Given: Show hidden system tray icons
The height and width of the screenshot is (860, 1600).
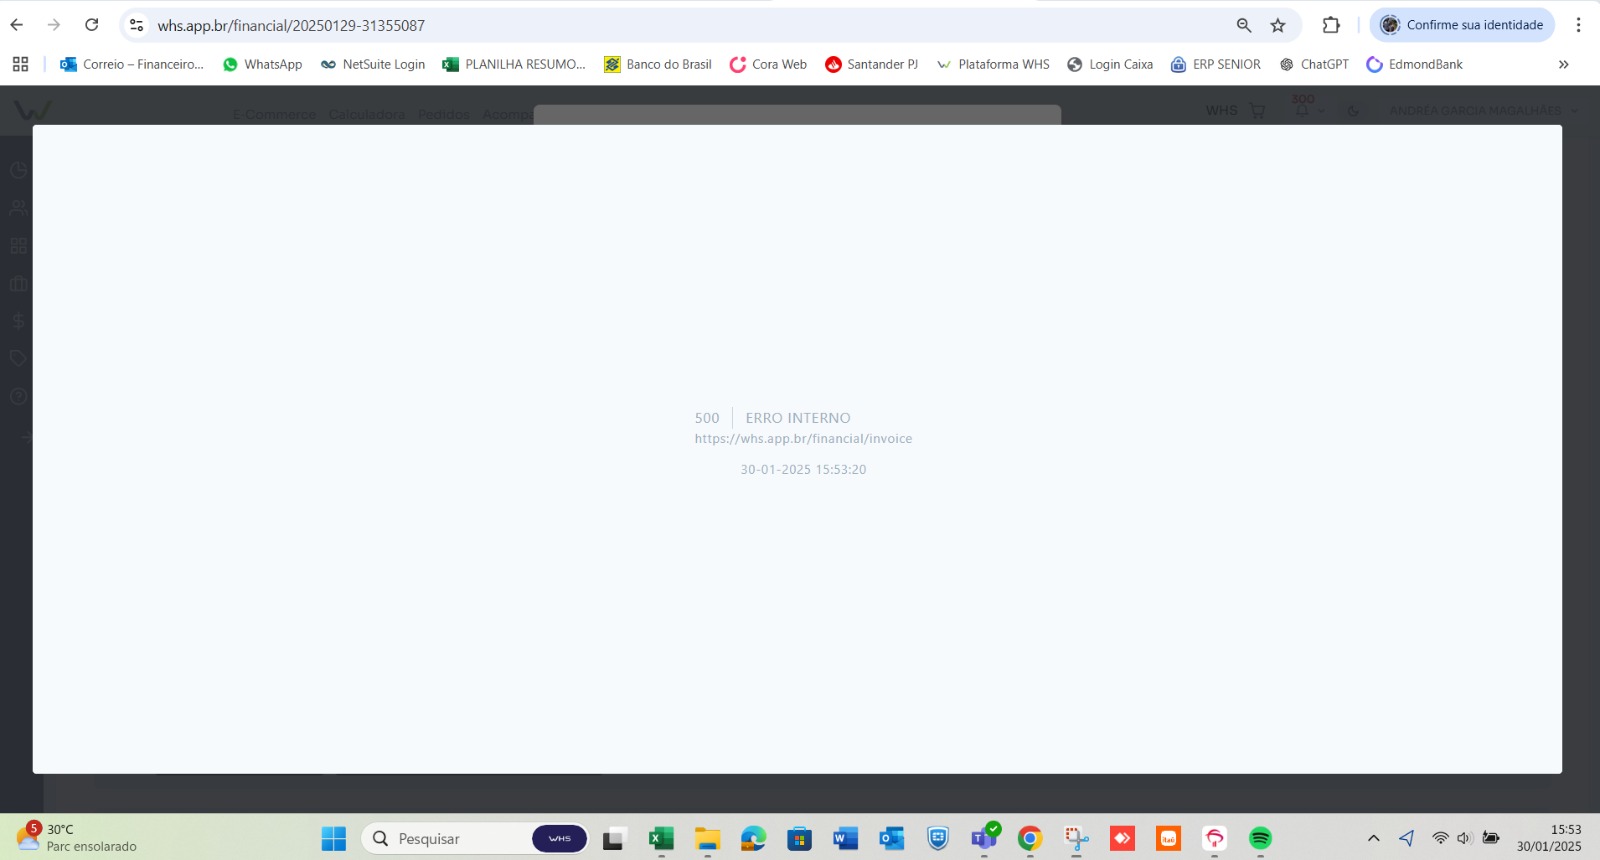Looking at the screenshot, I should (x=1373, y=838).
